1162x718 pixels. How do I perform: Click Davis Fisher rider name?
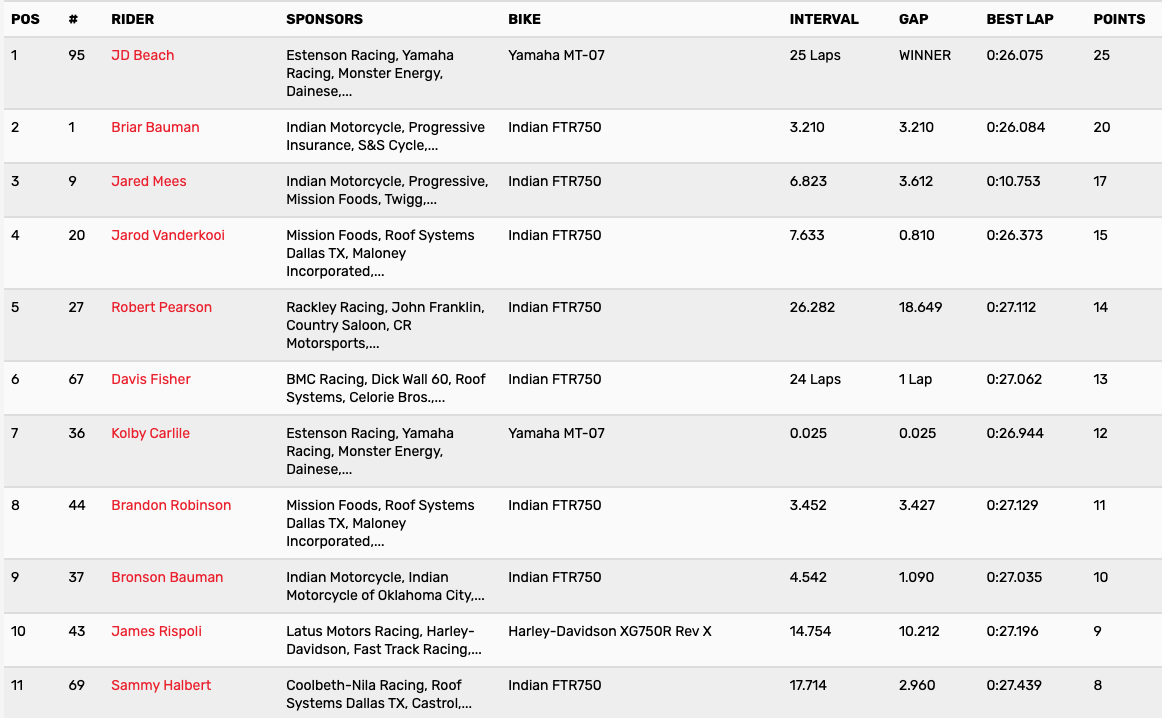(x=150, y=379)
